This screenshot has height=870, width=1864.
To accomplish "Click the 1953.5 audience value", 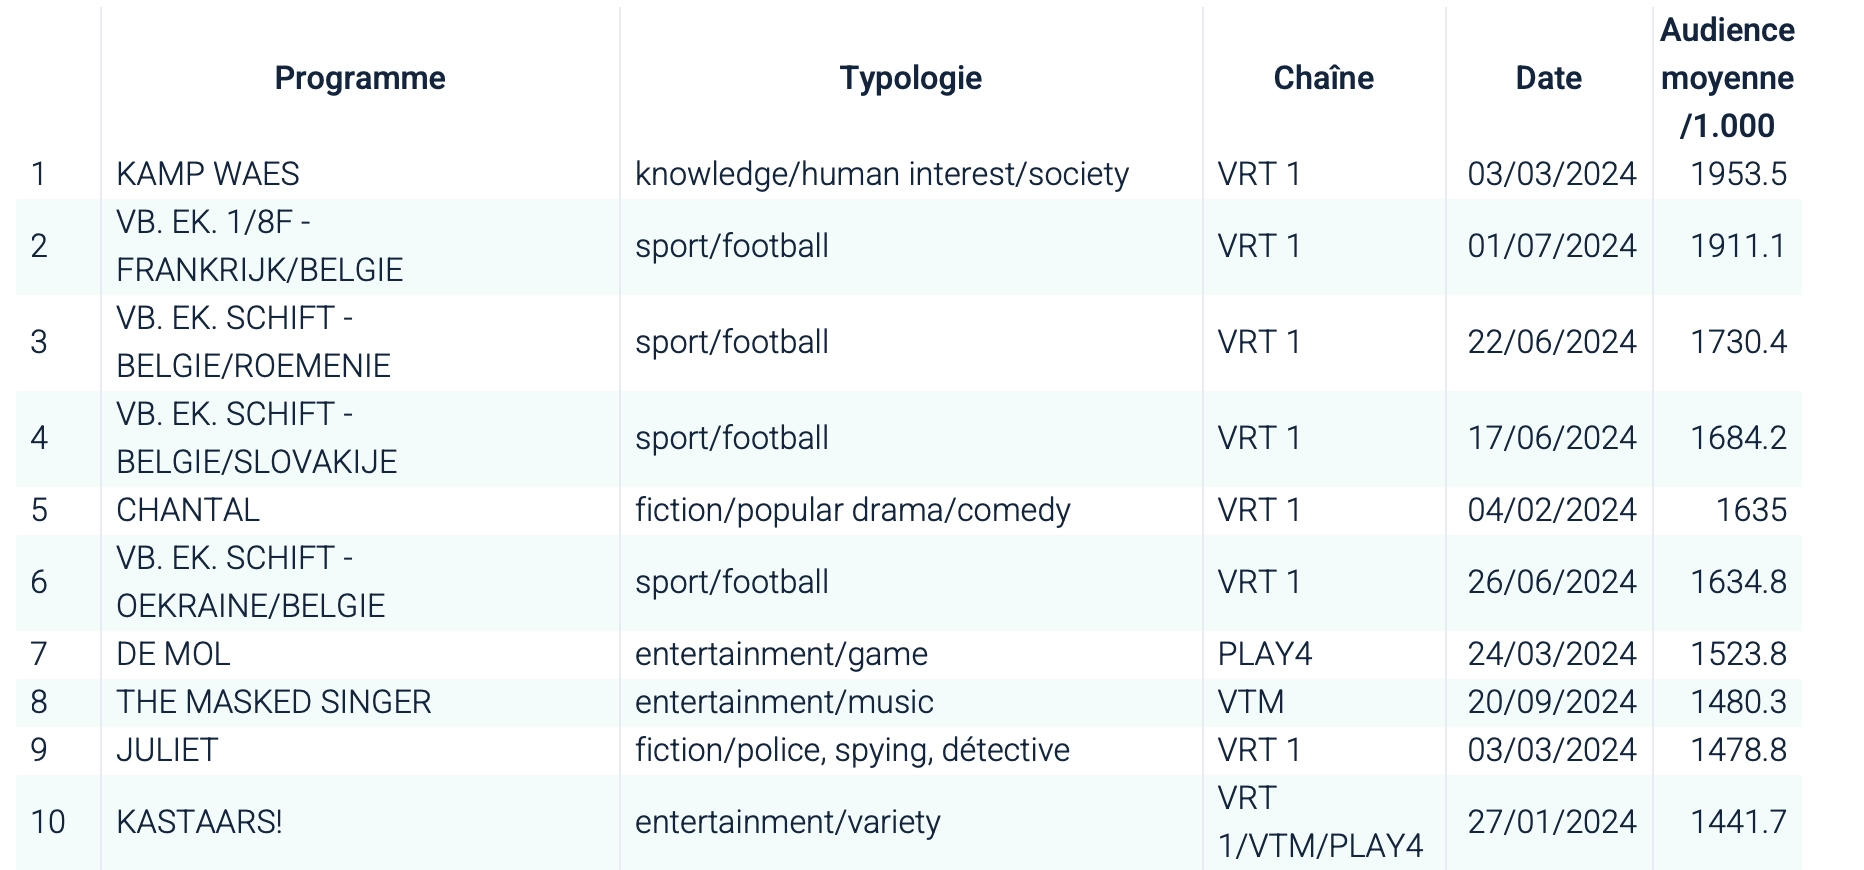I will (x=1738, y=174).
